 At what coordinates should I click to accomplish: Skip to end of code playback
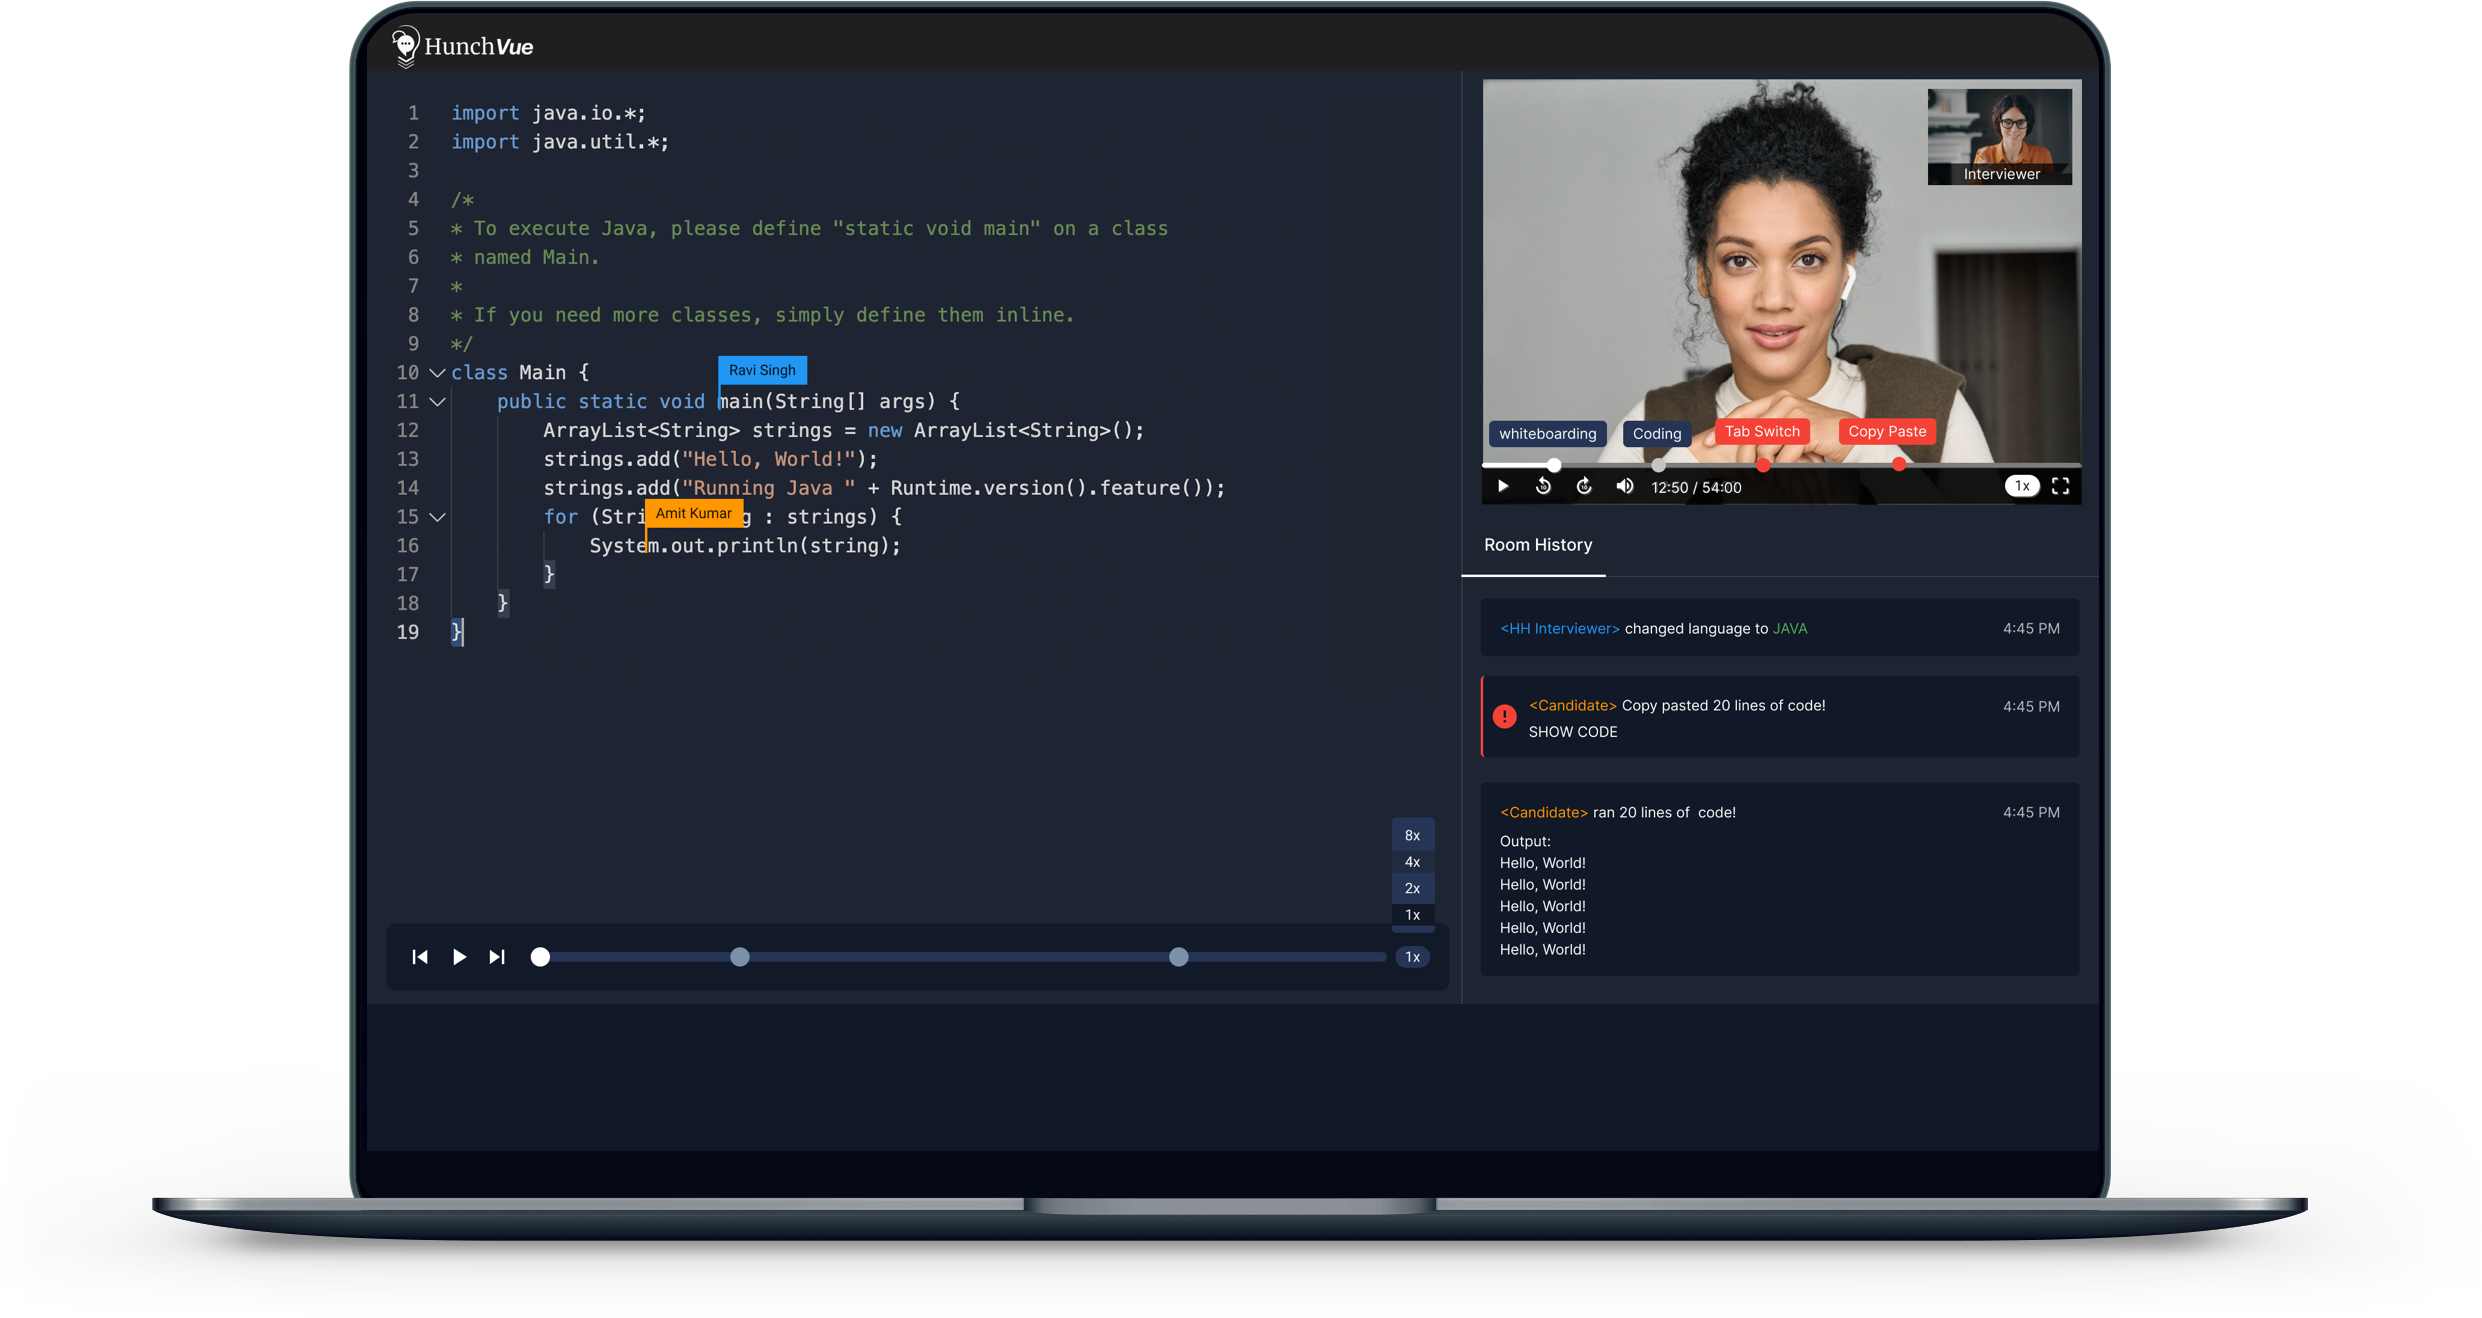[x=497, y=957]
